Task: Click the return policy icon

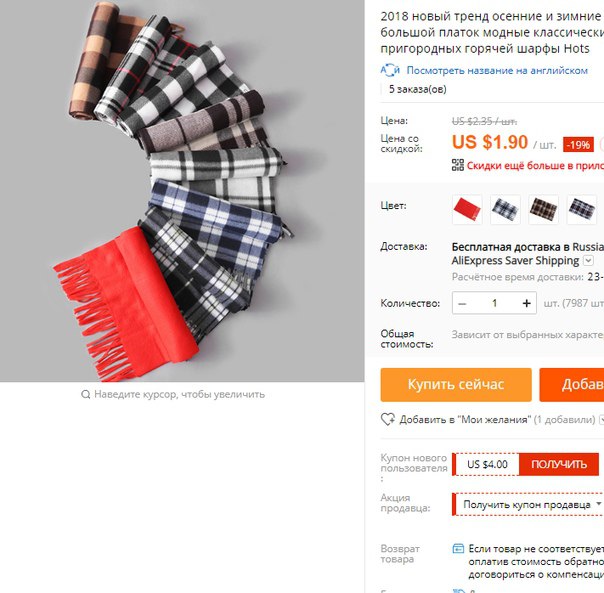Action: tap(458, 548)
